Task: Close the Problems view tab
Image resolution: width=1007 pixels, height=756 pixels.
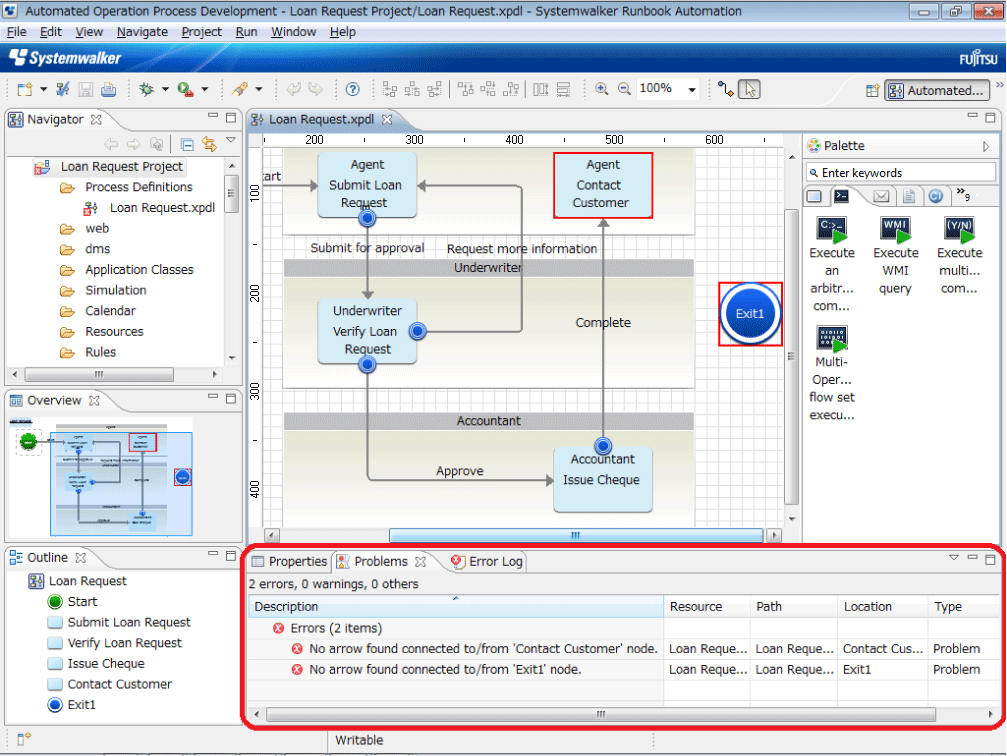Action: (421, 562)
